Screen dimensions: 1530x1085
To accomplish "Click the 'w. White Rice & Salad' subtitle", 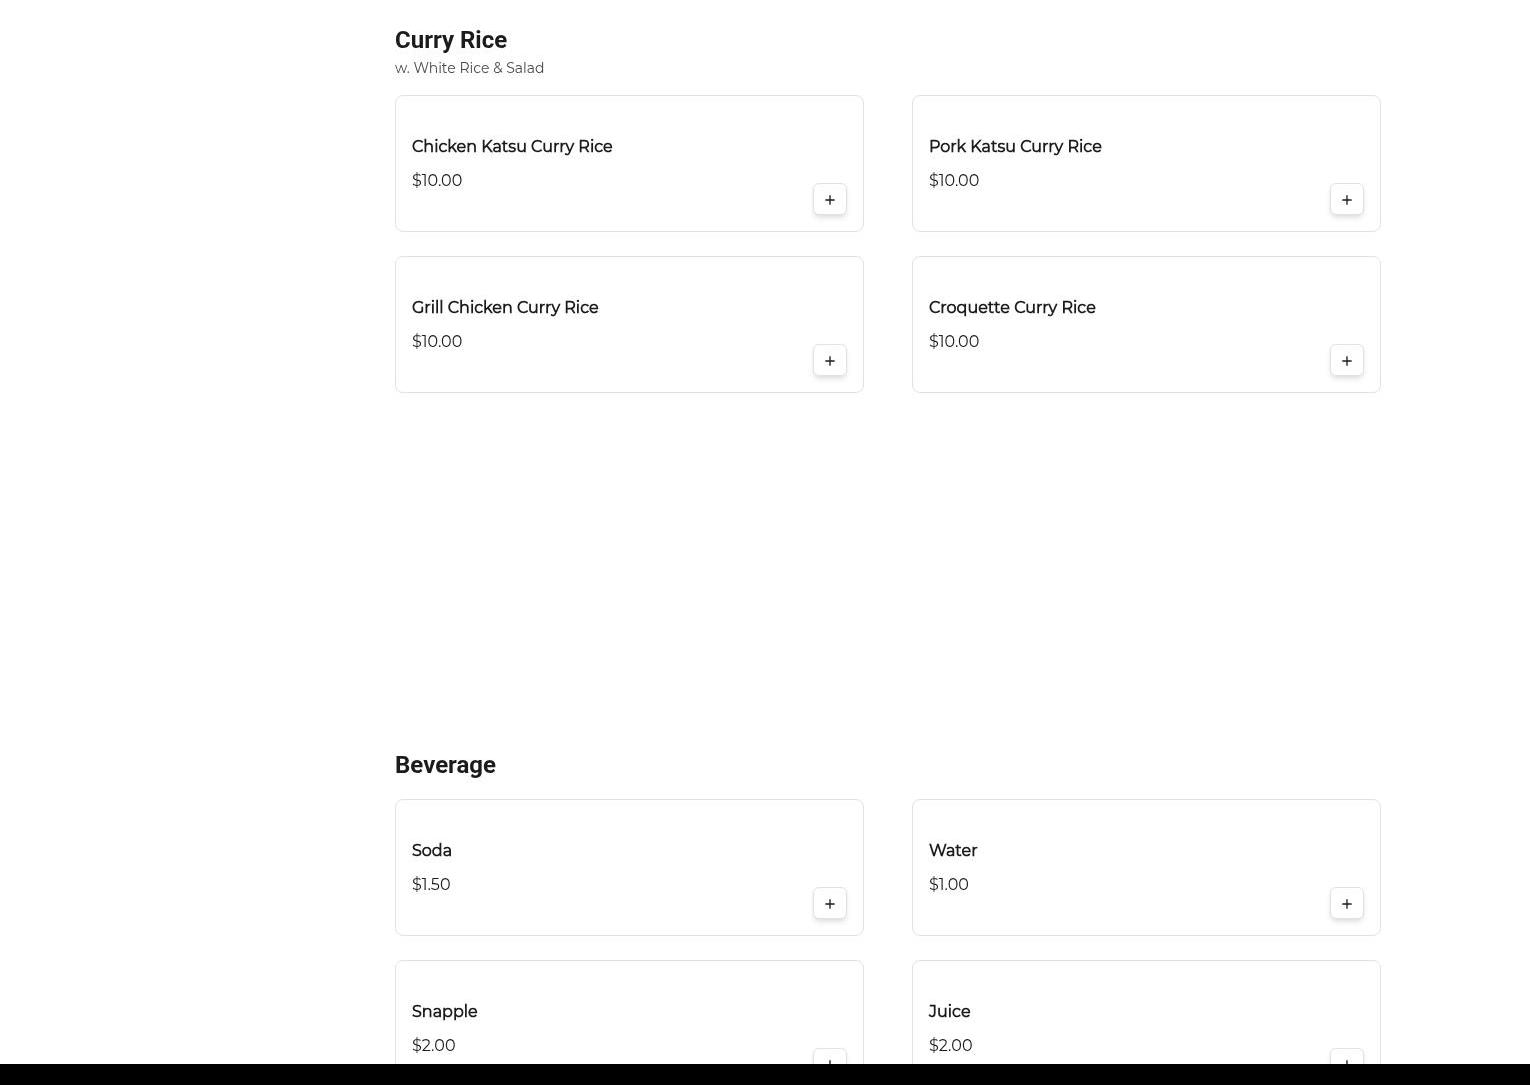I will pyautogui.click(x=469, y=68).
